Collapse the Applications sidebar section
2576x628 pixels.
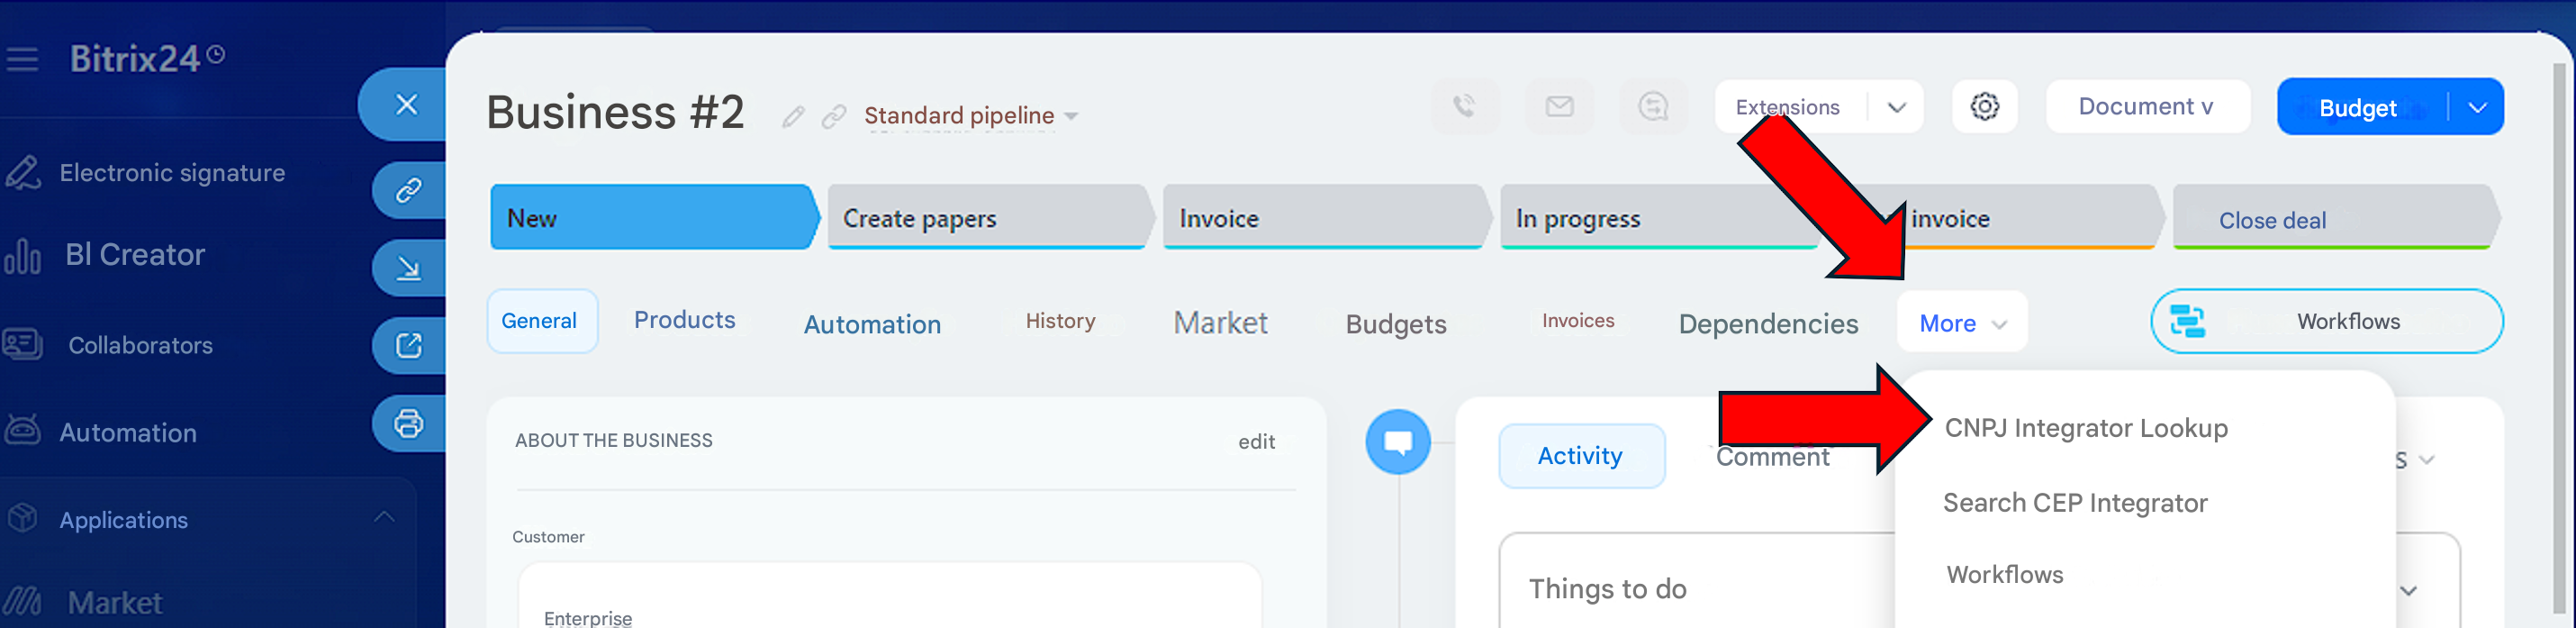(384, 517)
